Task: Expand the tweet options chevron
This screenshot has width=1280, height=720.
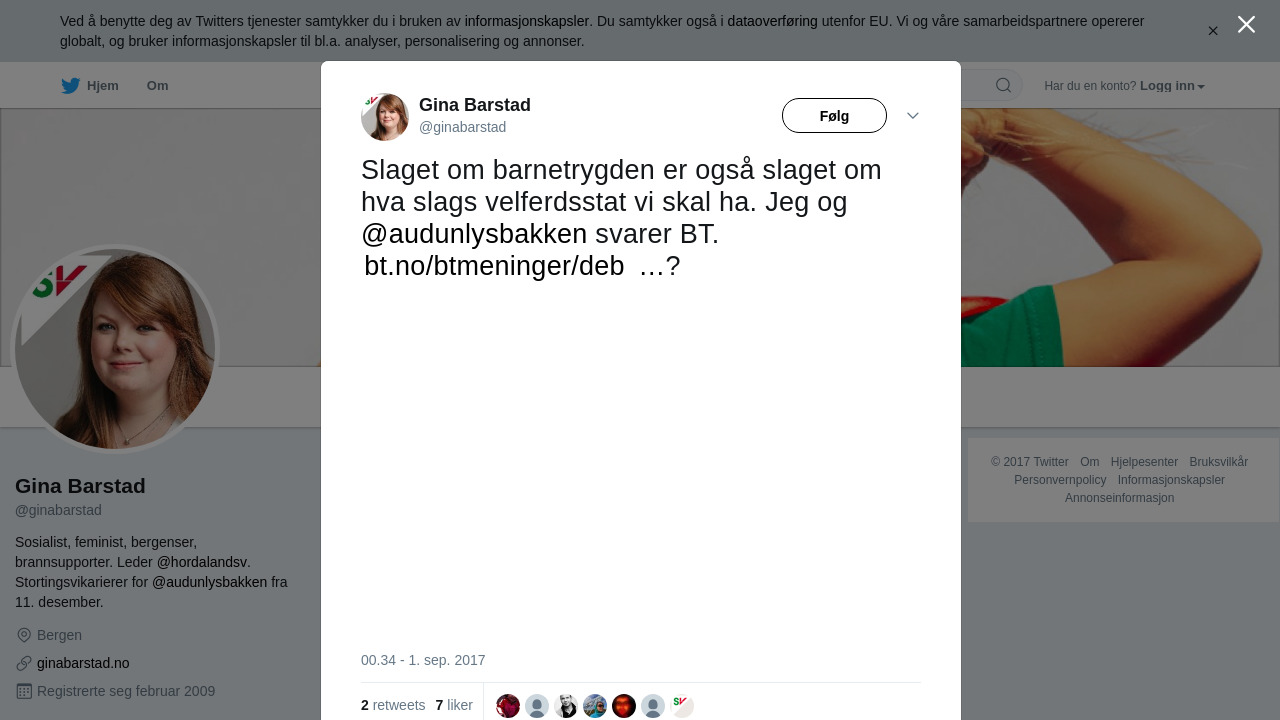Action: point(913,116)
